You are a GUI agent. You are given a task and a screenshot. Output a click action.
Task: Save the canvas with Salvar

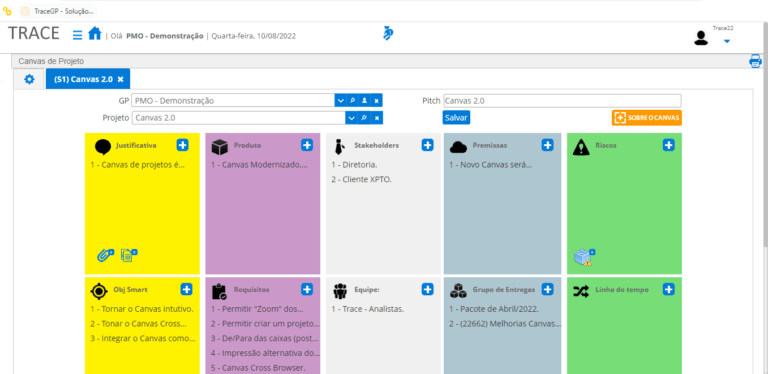pos(456,118)
